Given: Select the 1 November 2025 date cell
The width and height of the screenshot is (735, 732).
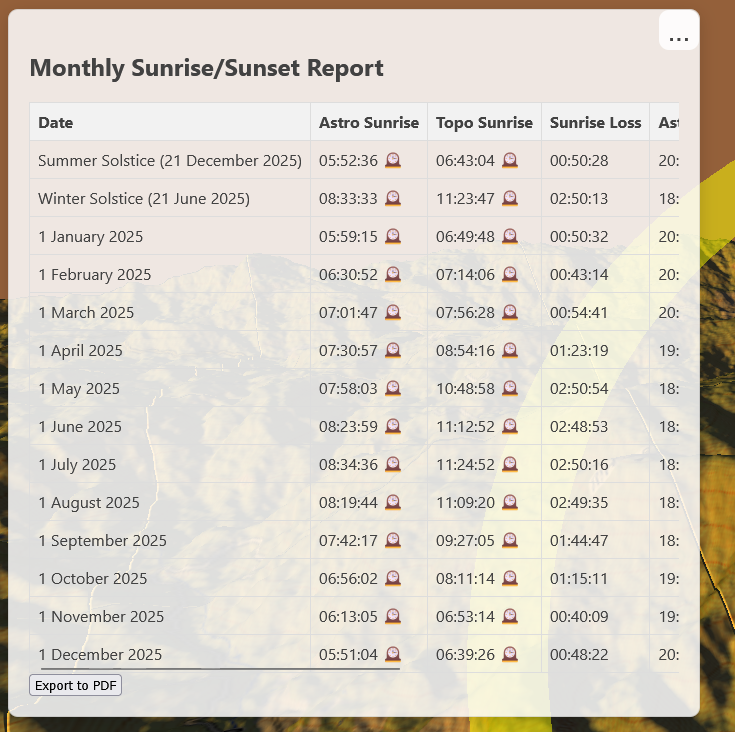Looking at the screenshot, I should (170, 616).
